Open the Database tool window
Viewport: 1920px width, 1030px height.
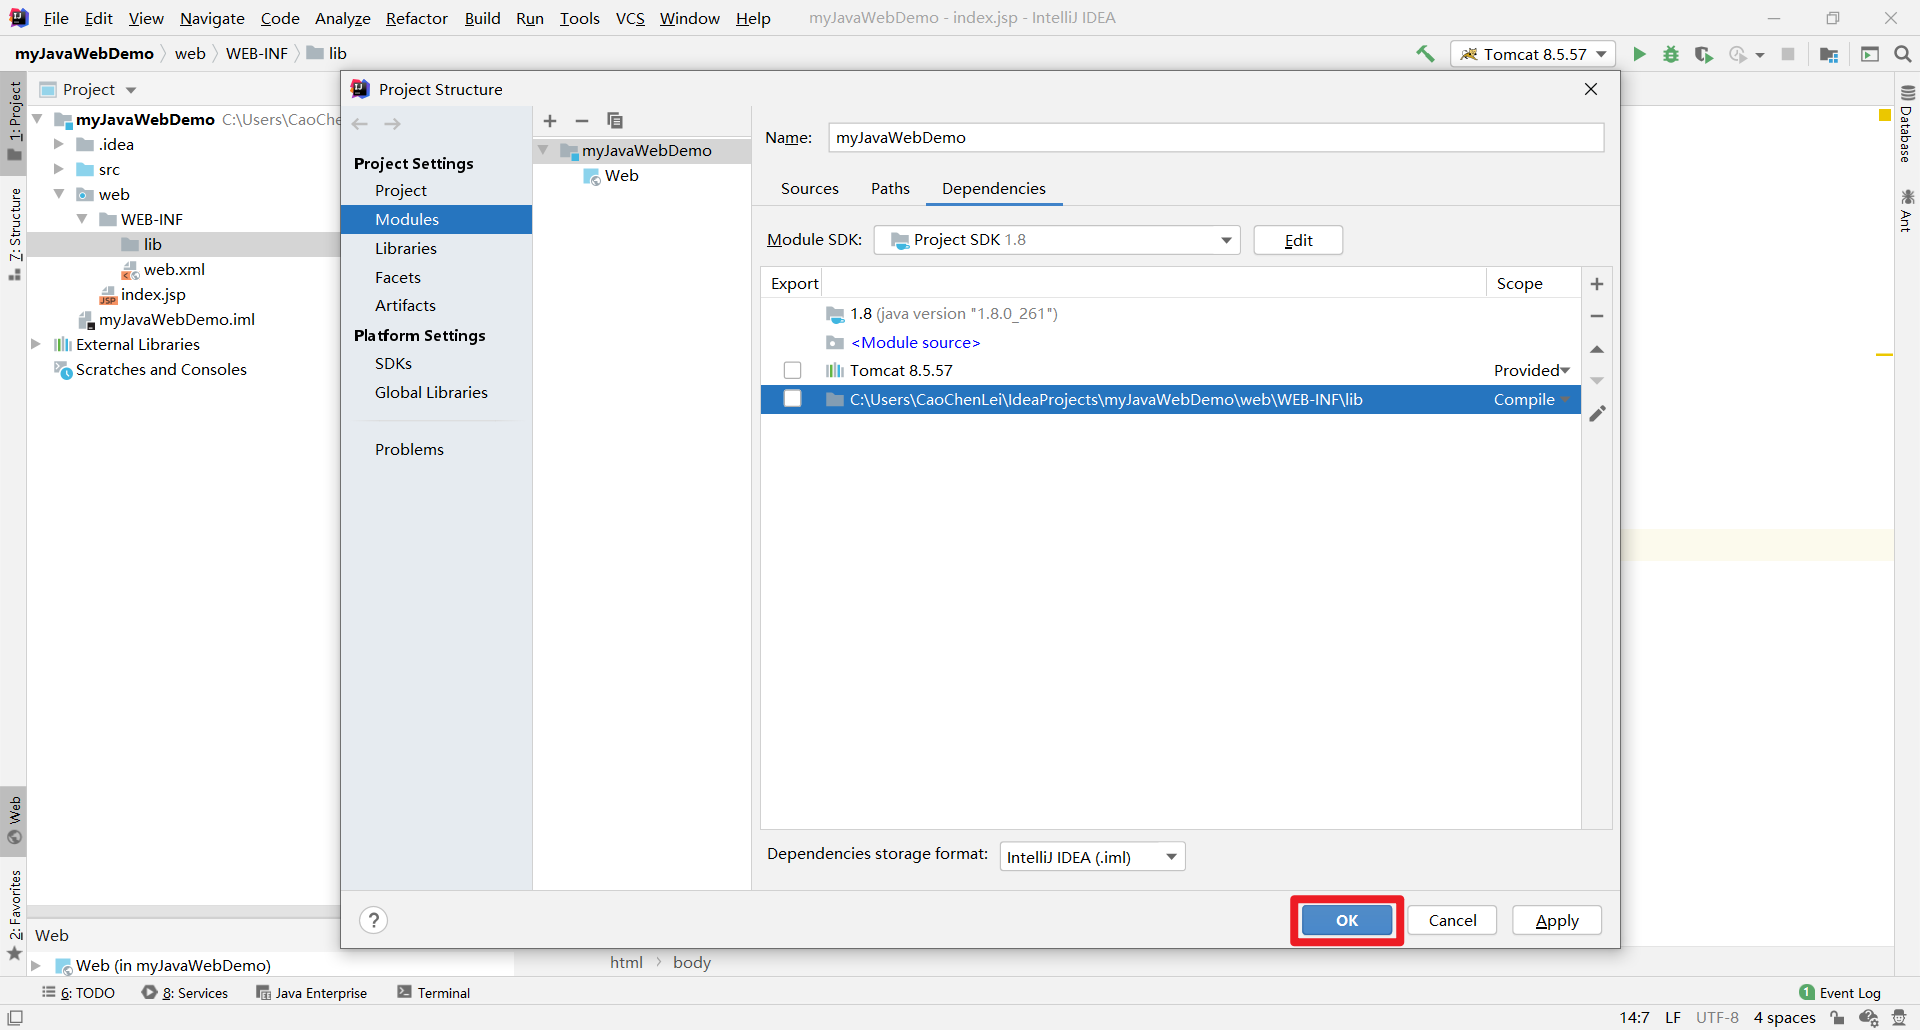click(1907, 125)
